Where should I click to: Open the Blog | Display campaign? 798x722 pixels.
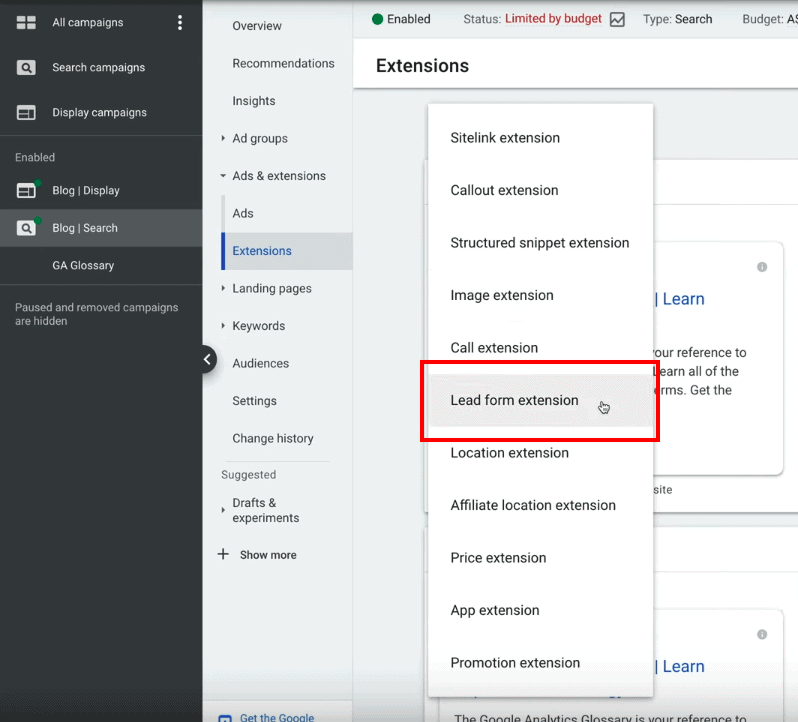(x=86, y=190)
